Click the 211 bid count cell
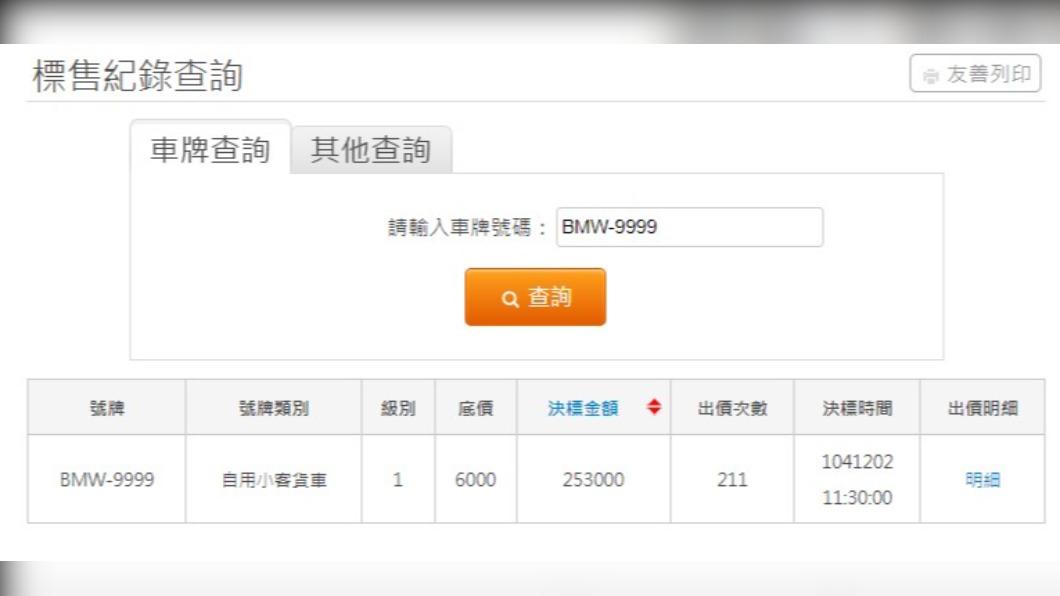This screenshot has width=1060, height=596. pyautogui.click(x=732, y=480)
